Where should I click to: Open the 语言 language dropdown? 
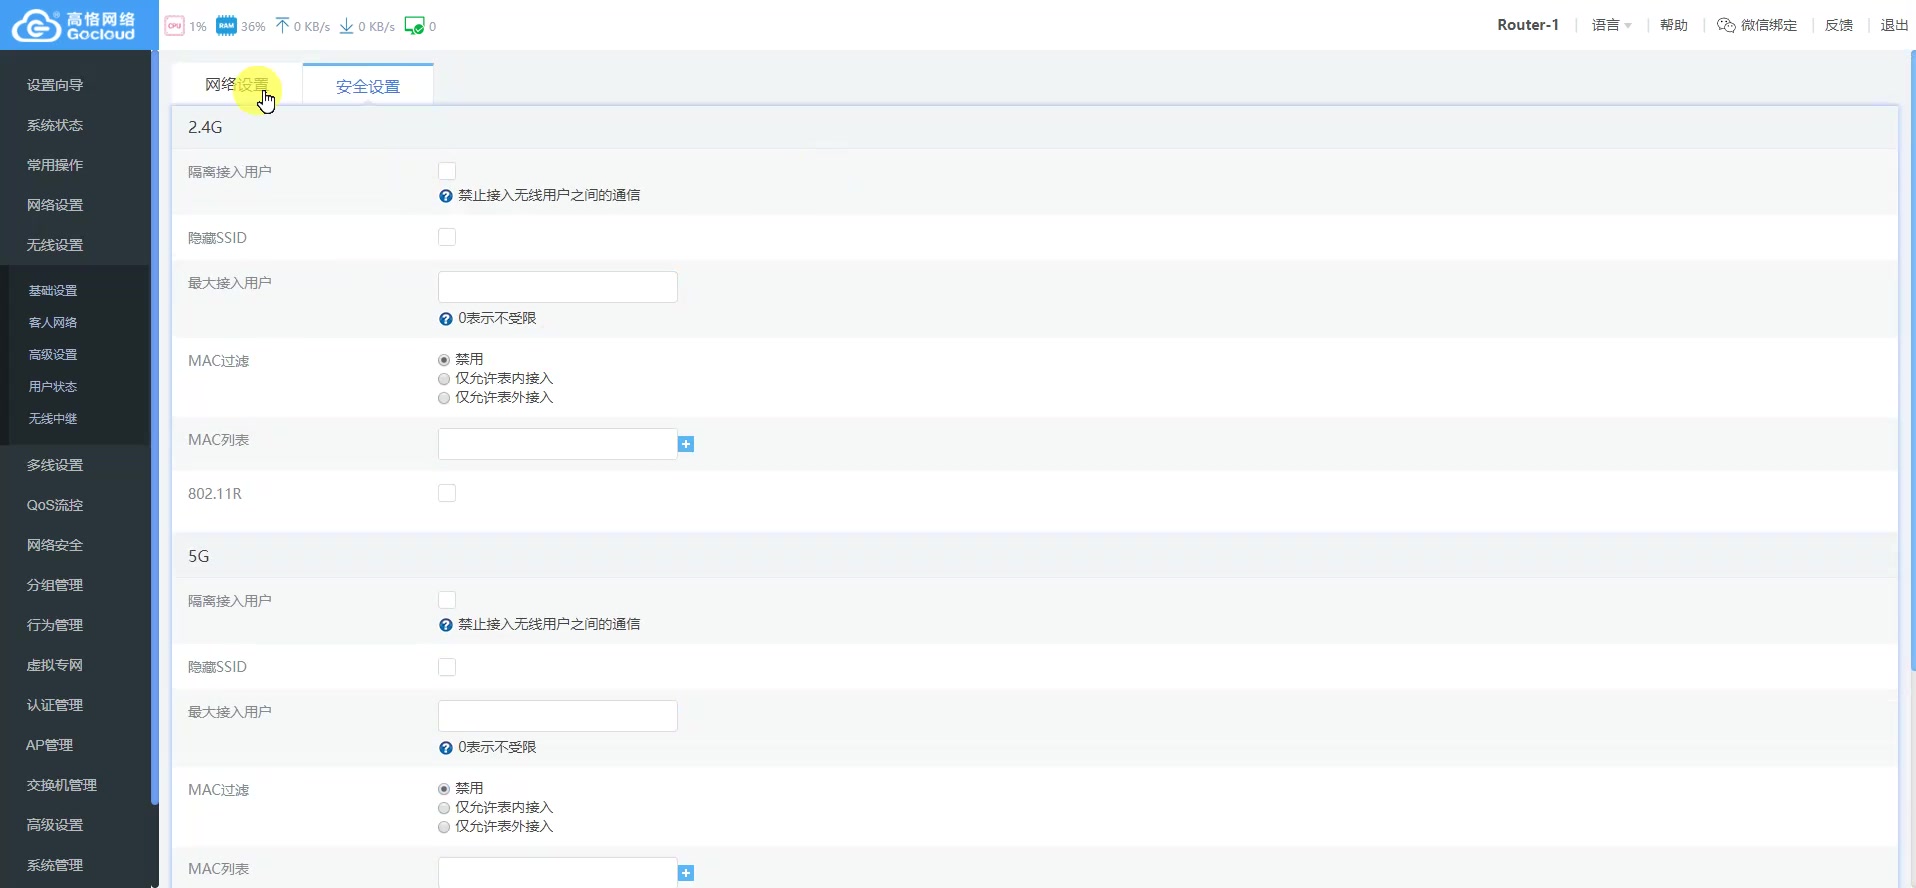pos(1611,25)
